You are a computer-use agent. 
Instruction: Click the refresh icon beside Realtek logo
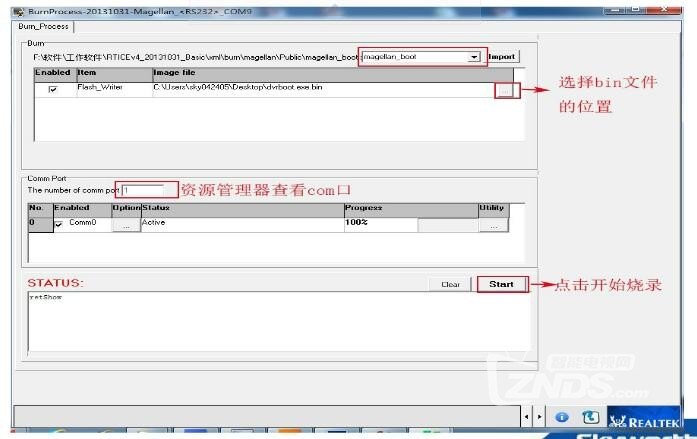click(x=590, y=415)
